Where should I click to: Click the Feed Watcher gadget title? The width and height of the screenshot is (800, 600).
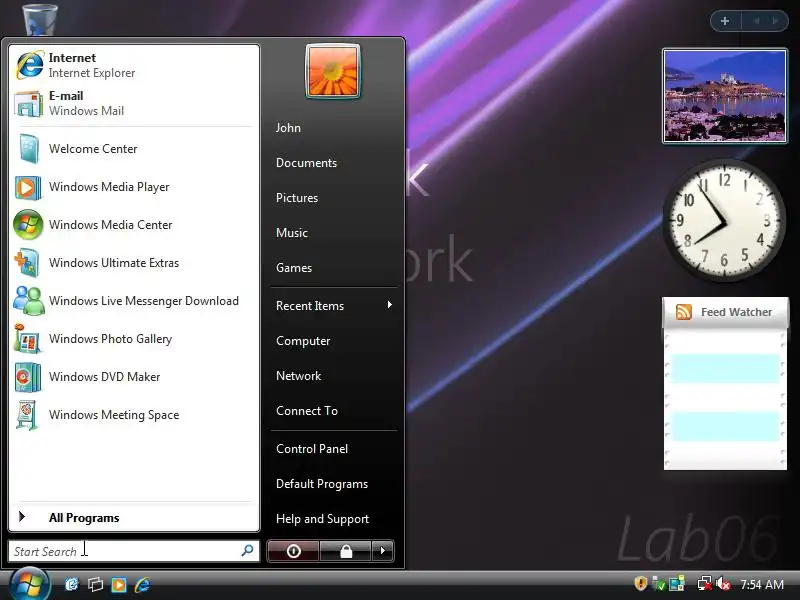tap(736, 312)
